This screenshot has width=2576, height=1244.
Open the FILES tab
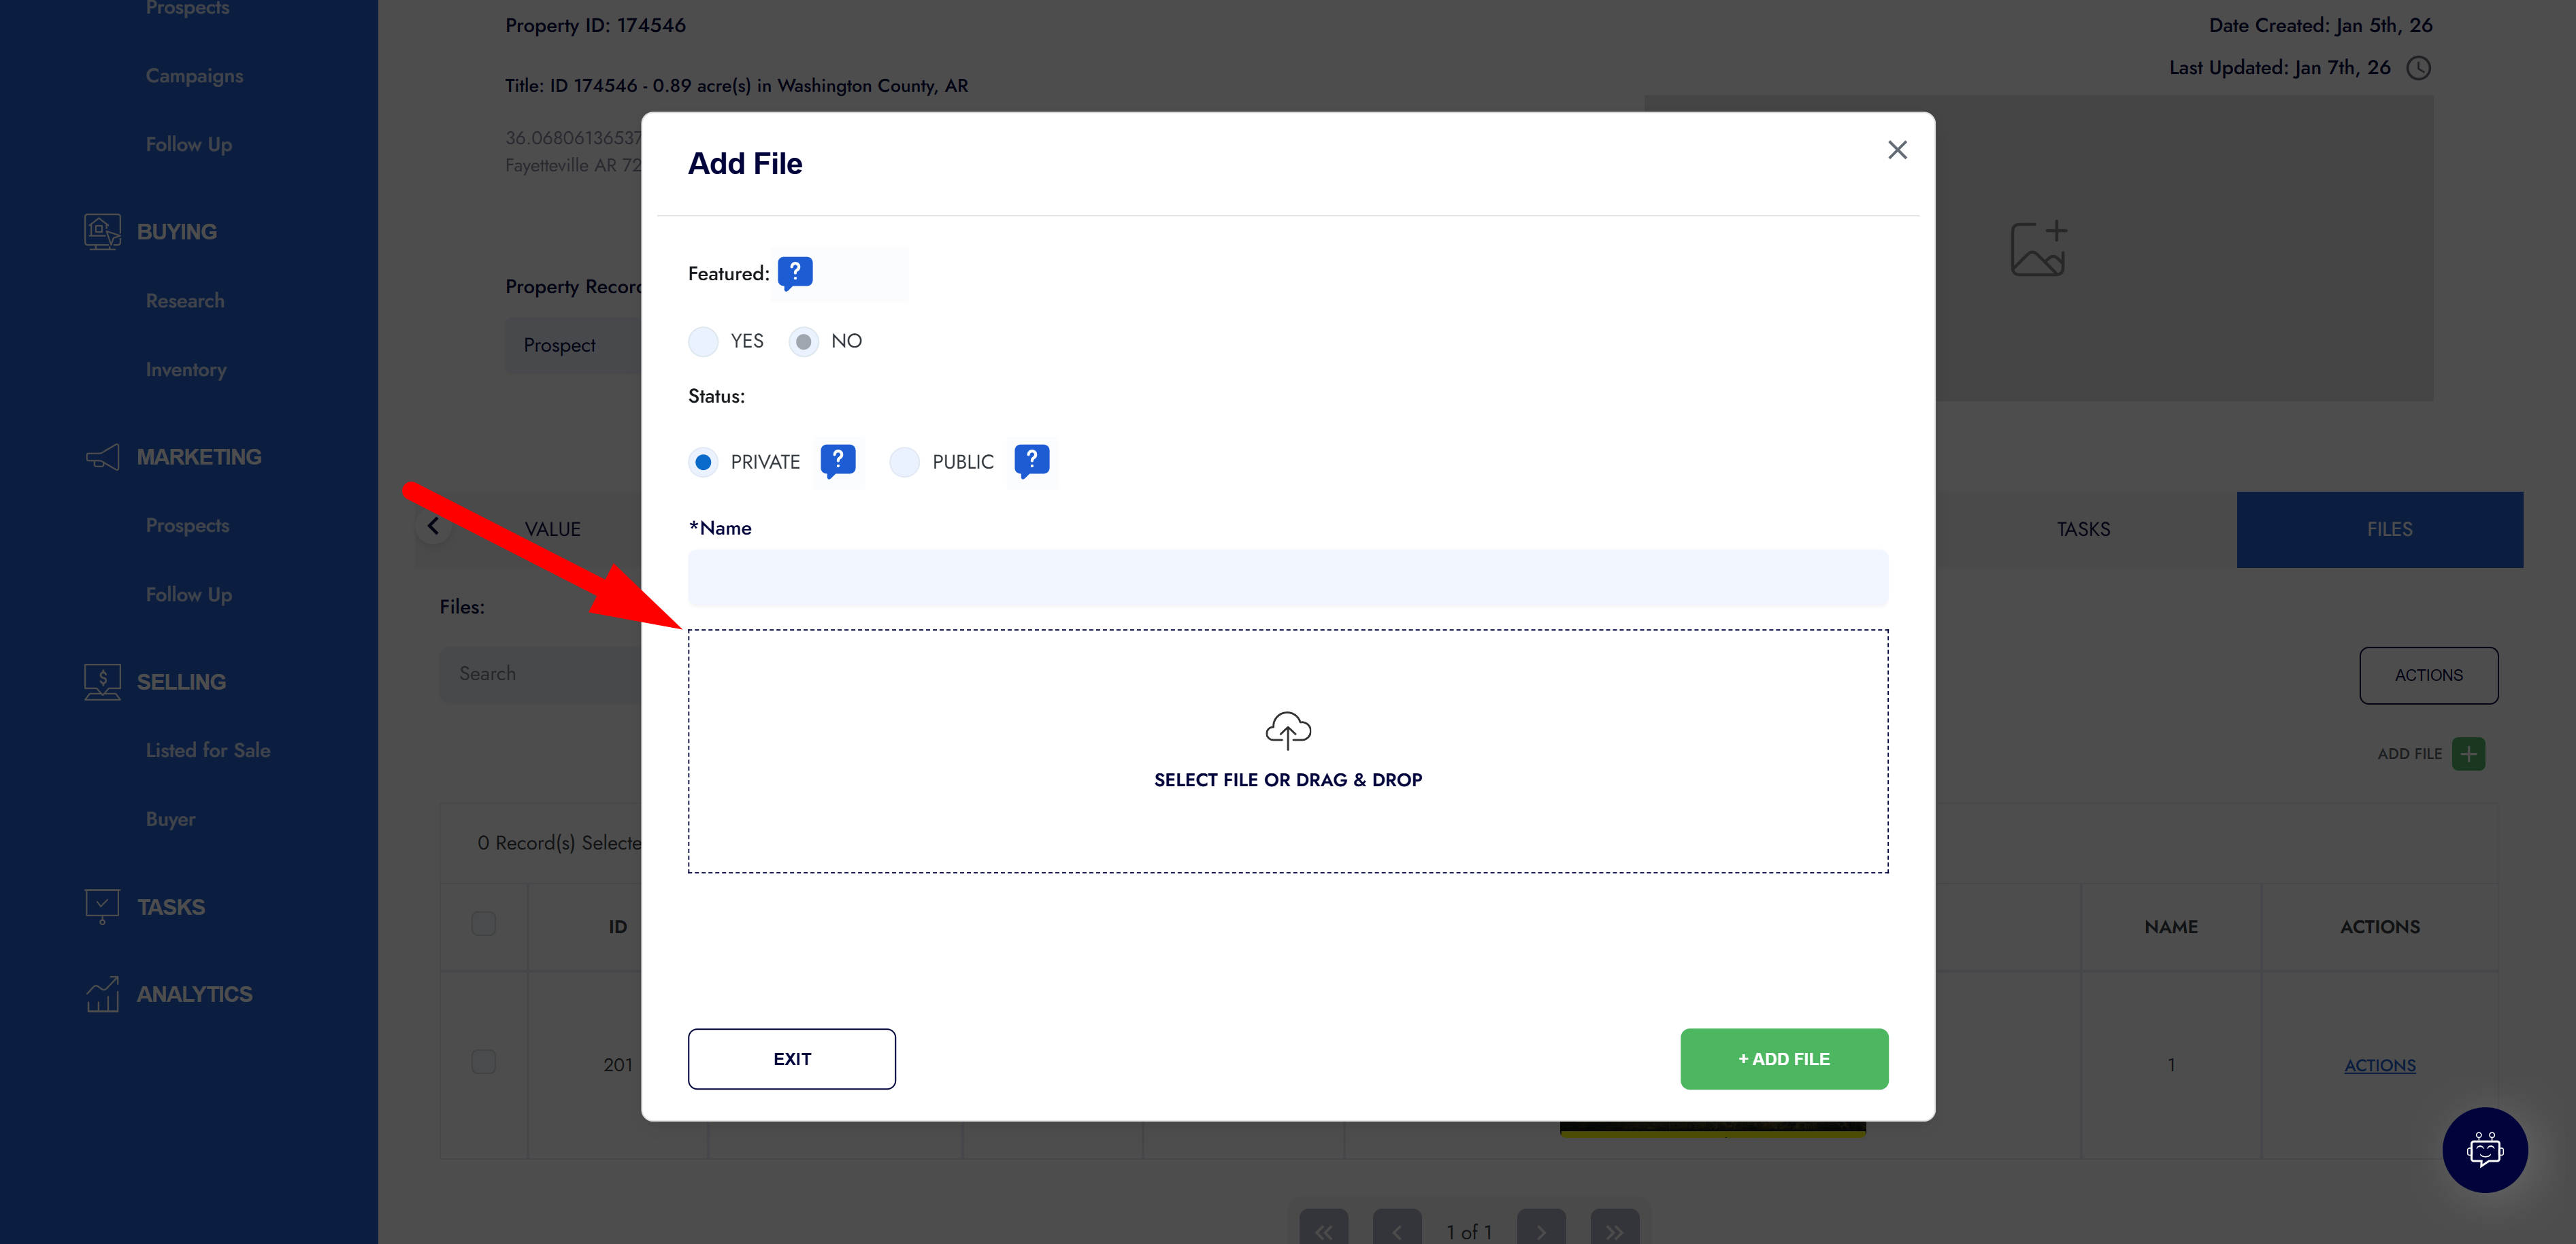[2388, 530]
